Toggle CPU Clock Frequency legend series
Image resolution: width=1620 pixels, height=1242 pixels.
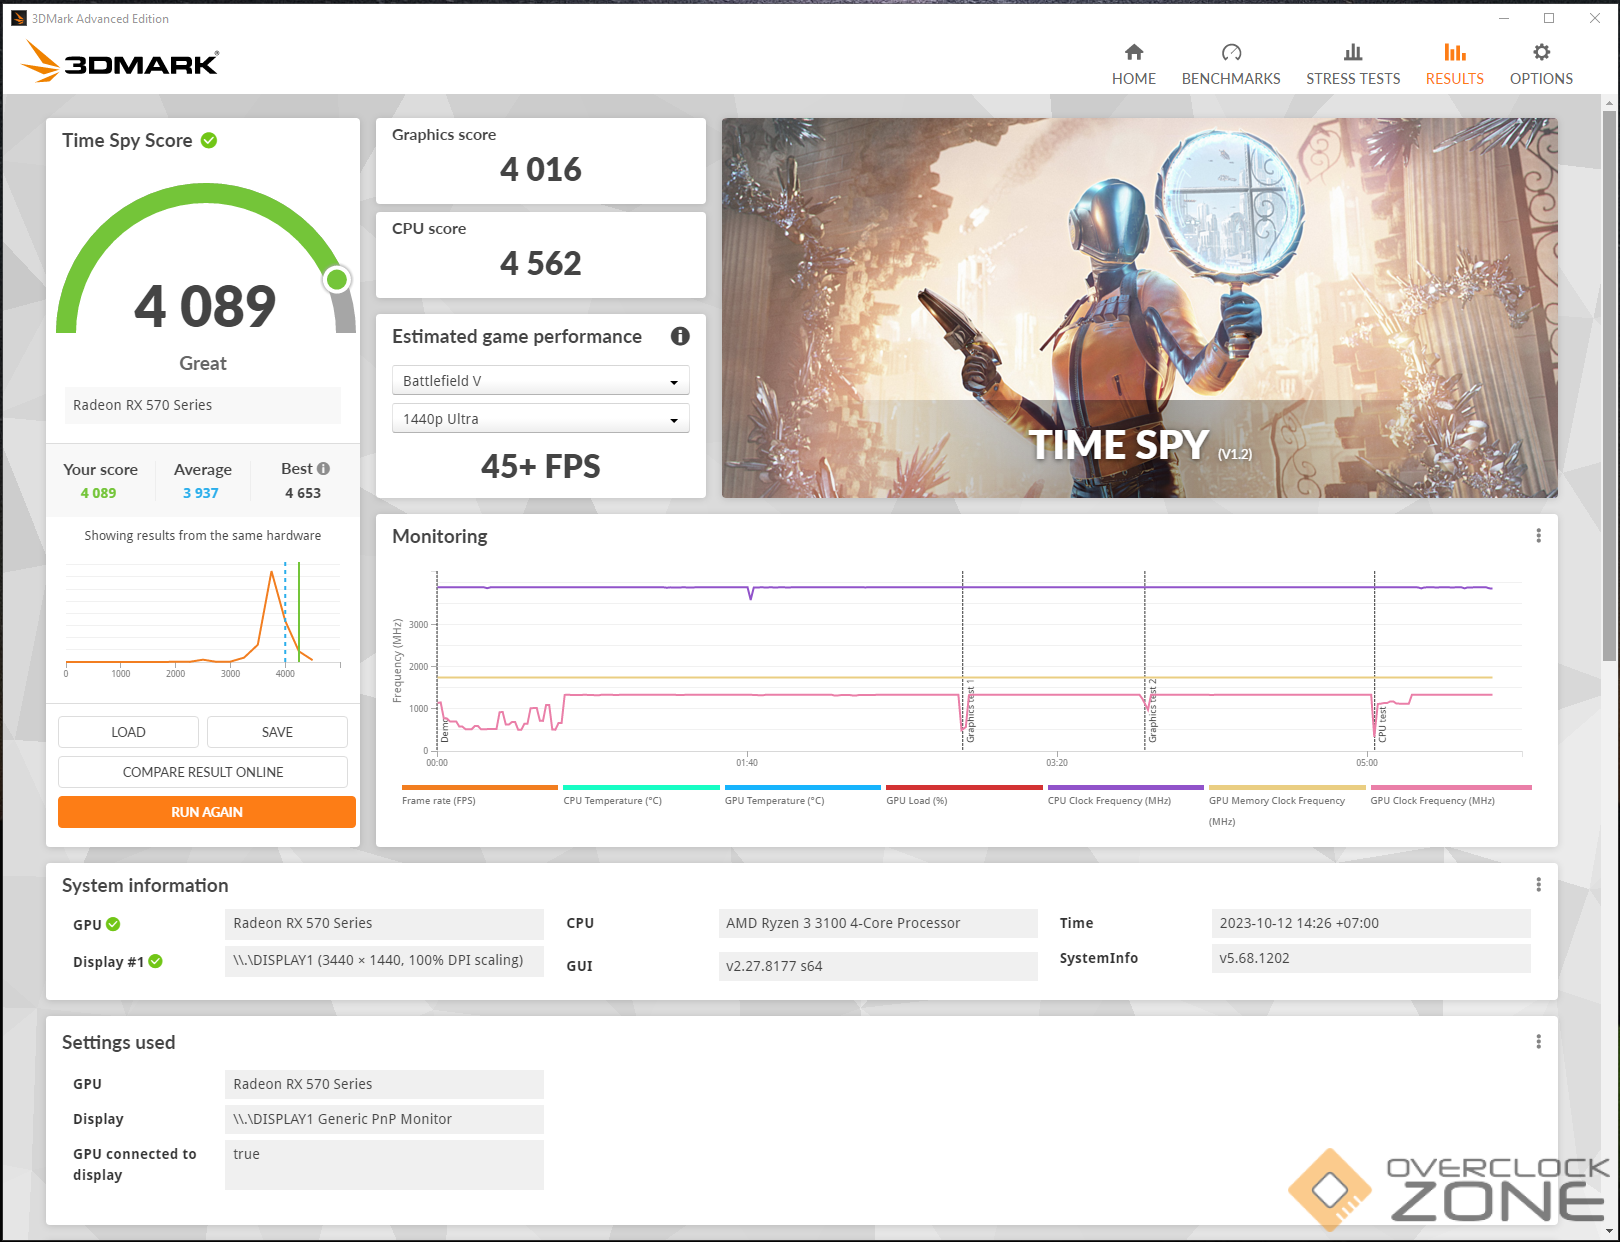1109,800
